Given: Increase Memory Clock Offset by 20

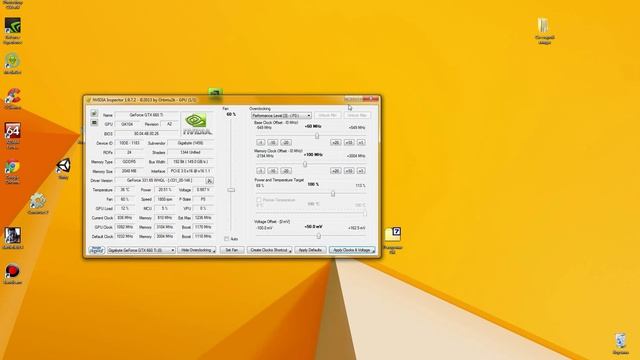Looking at the screenshot, I should click(x=336, y=171).
